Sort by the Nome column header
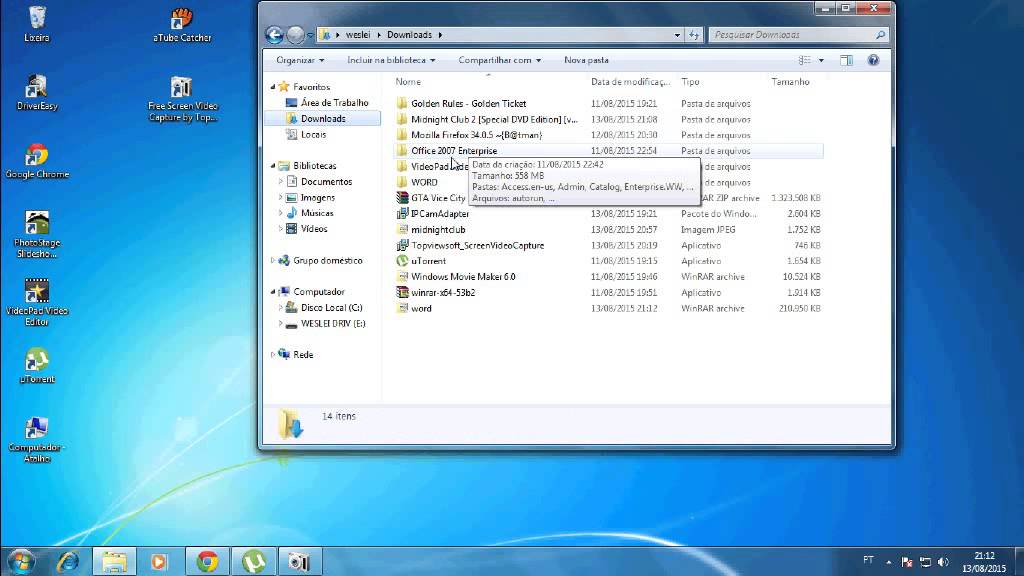1024x576 pixels. (488, 82)
